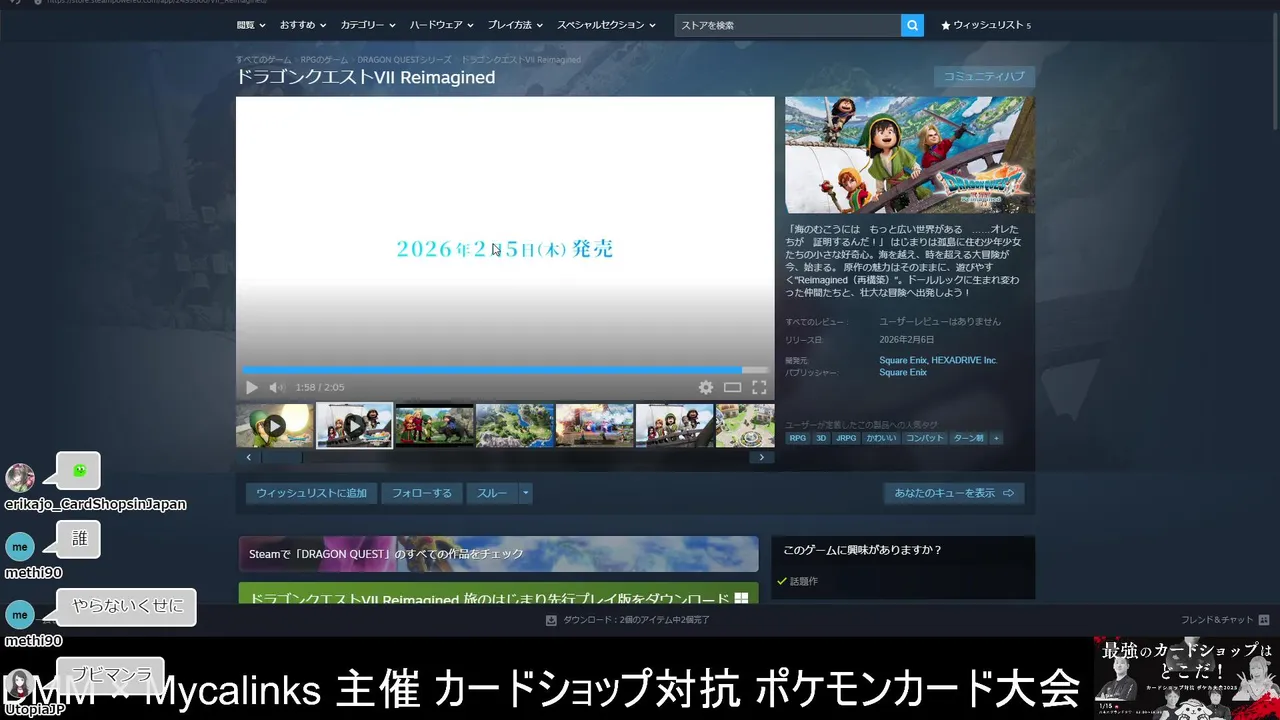1280x720 pixels.
Task: Click the ストアを検索 search field
Action: point(787,25)
